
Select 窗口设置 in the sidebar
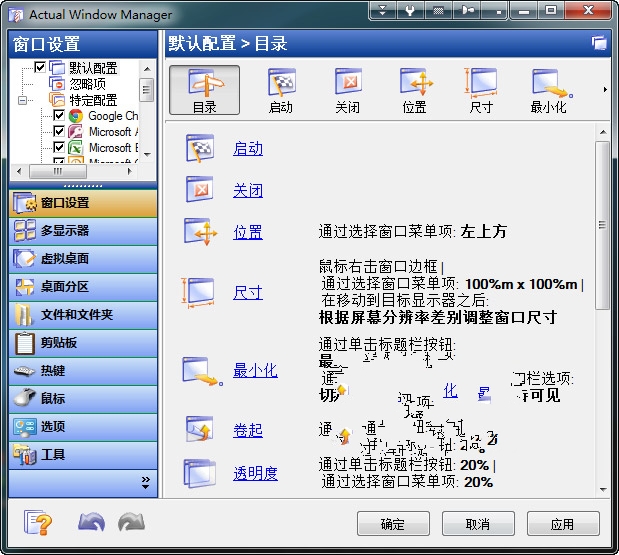click(x=83, y=203)
